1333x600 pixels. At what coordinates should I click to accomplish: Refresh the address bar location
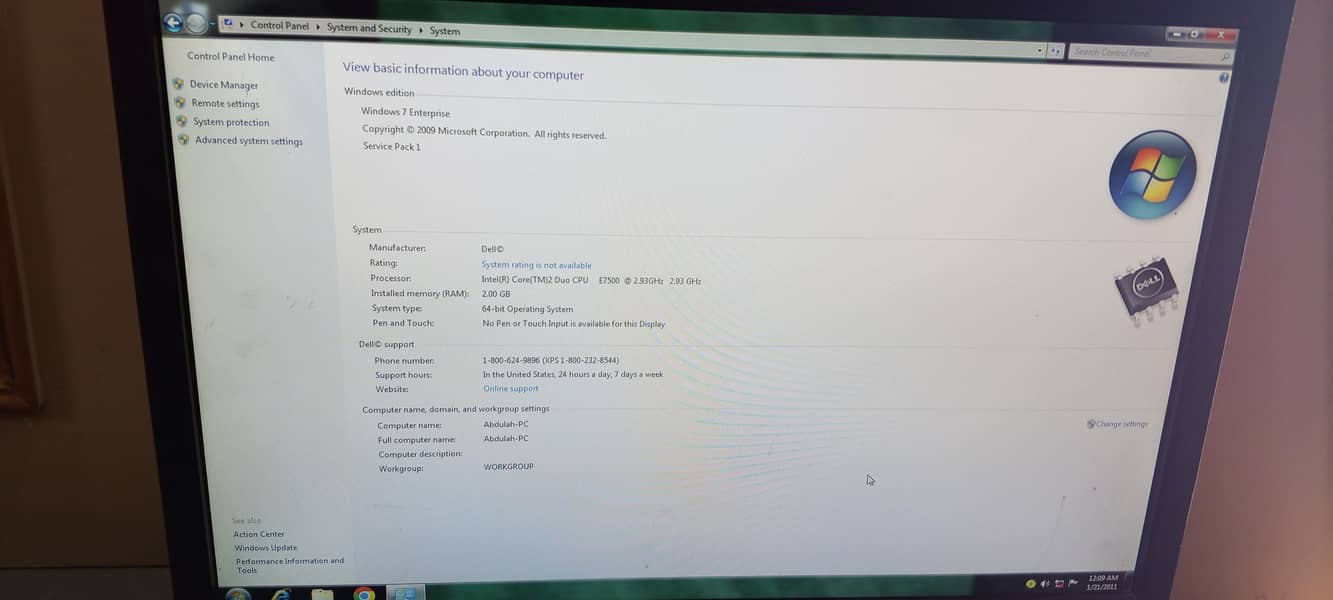[1056, 51]
